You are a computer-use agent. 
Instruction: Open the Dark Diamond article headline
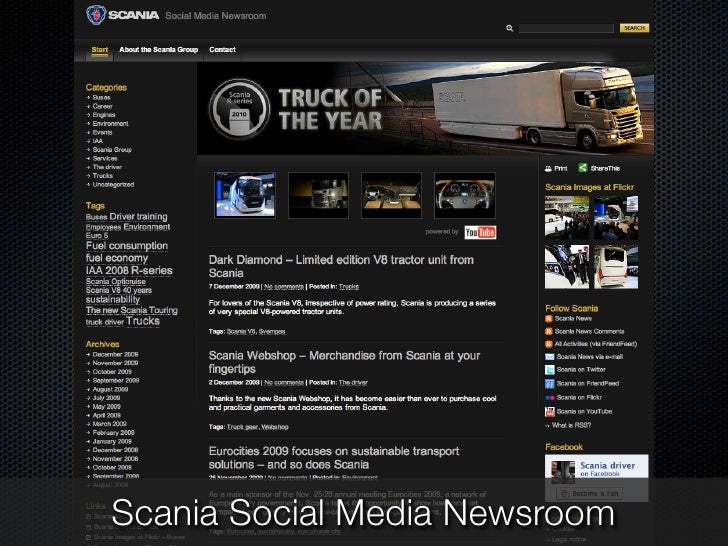[x=341, y=266]
